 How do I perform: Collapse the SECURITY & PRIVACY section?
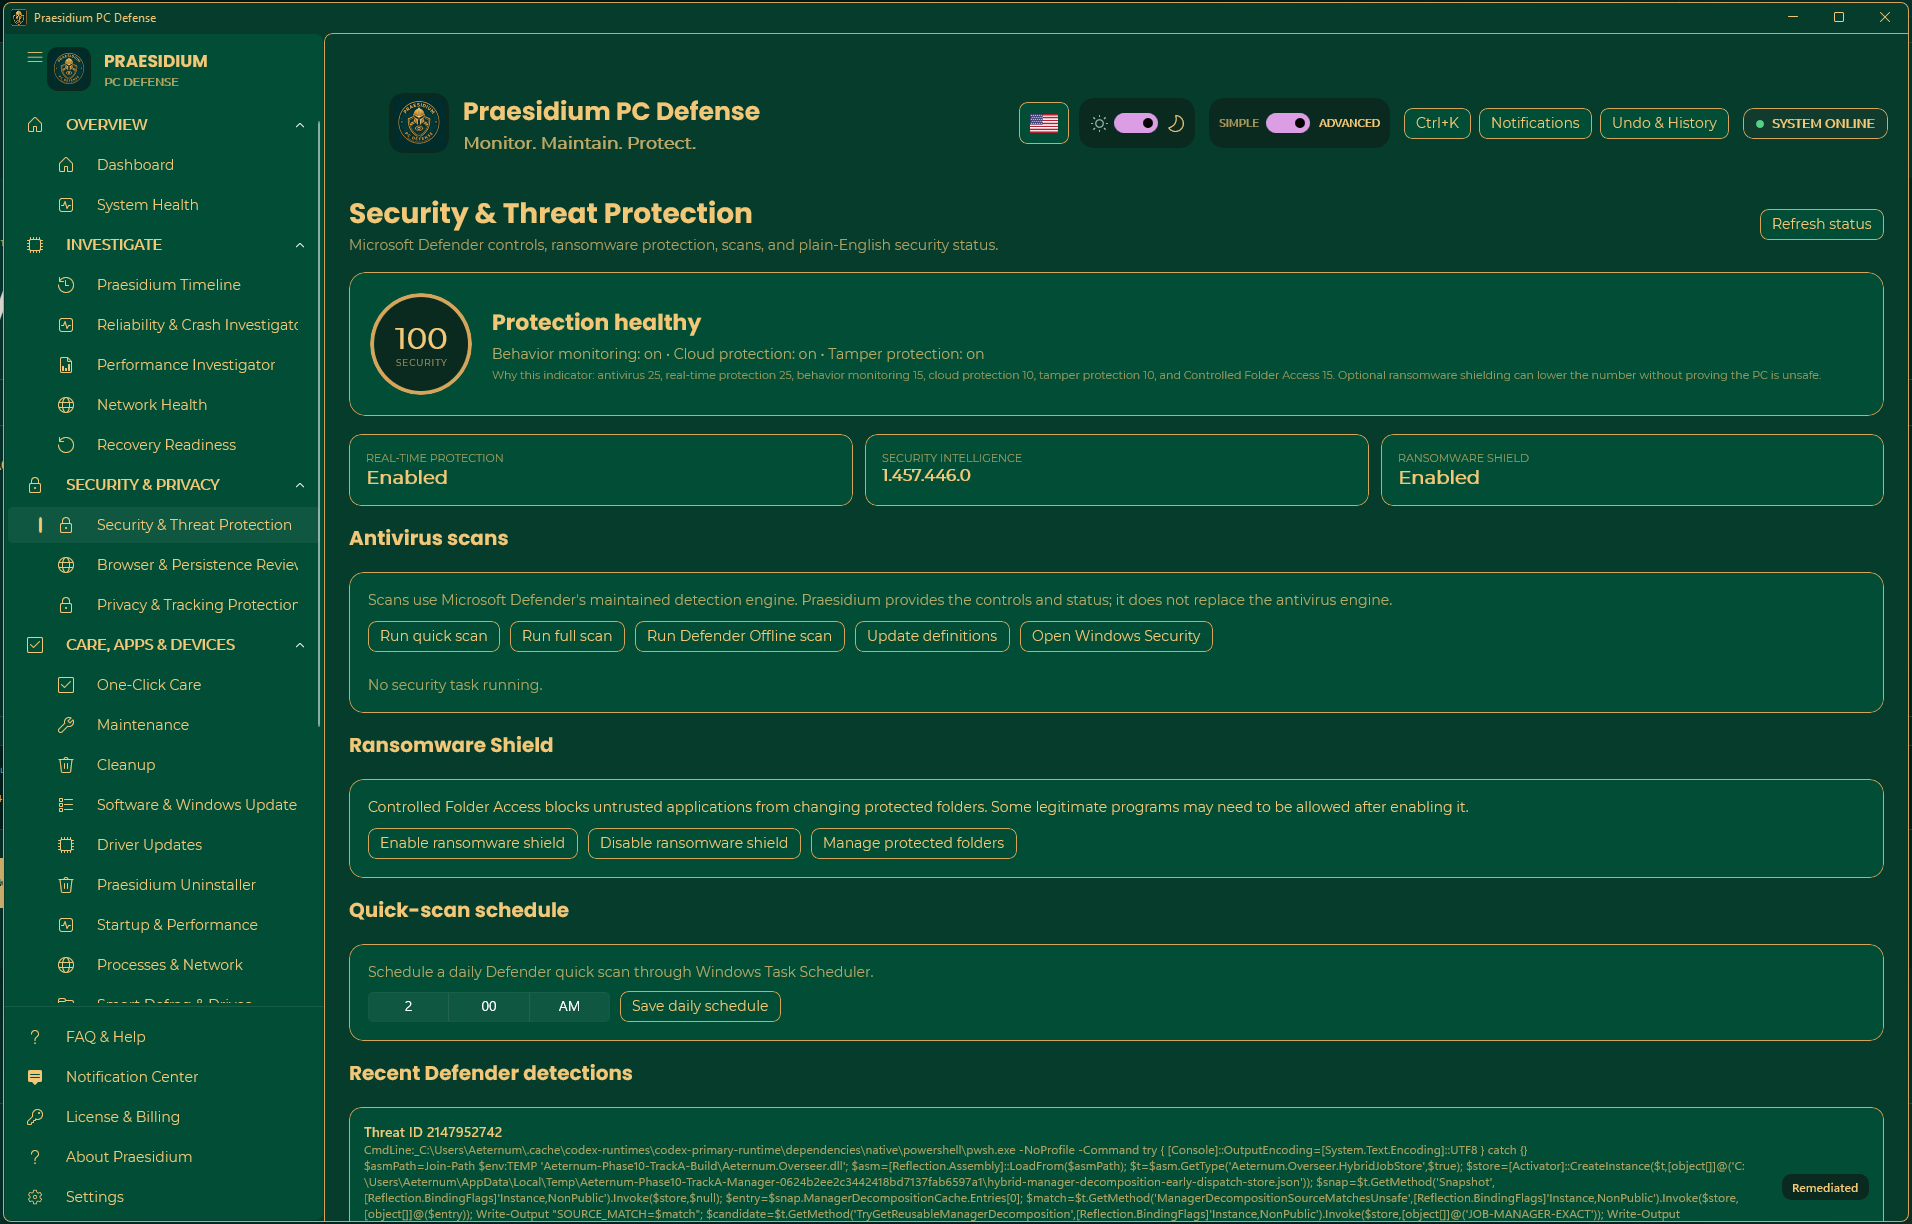click(x=300, y=485)
